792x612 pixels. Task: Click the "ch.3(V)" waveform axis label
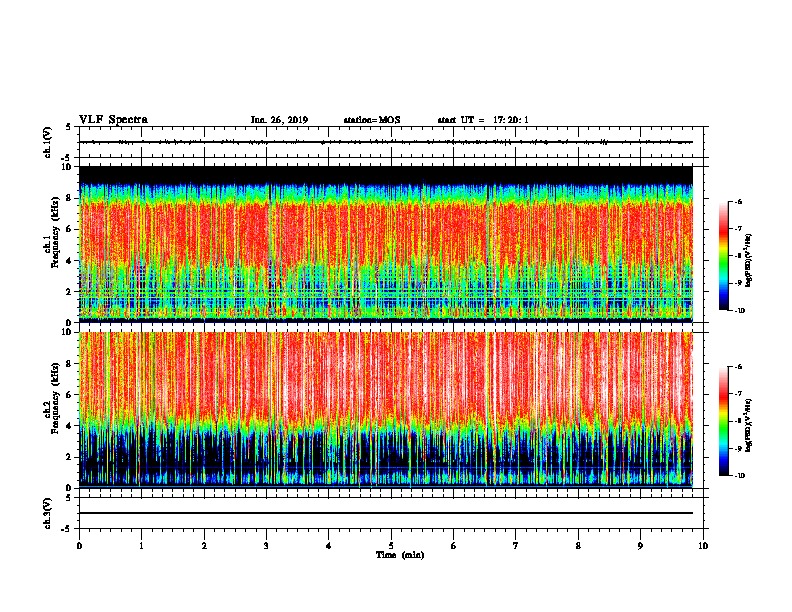click(47, 513)
